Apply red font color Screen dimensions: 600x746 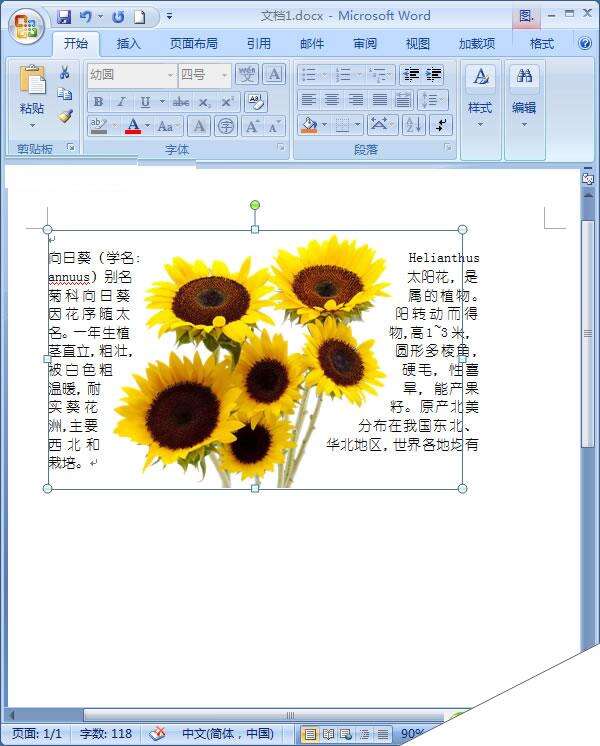(x=133, y=126)
